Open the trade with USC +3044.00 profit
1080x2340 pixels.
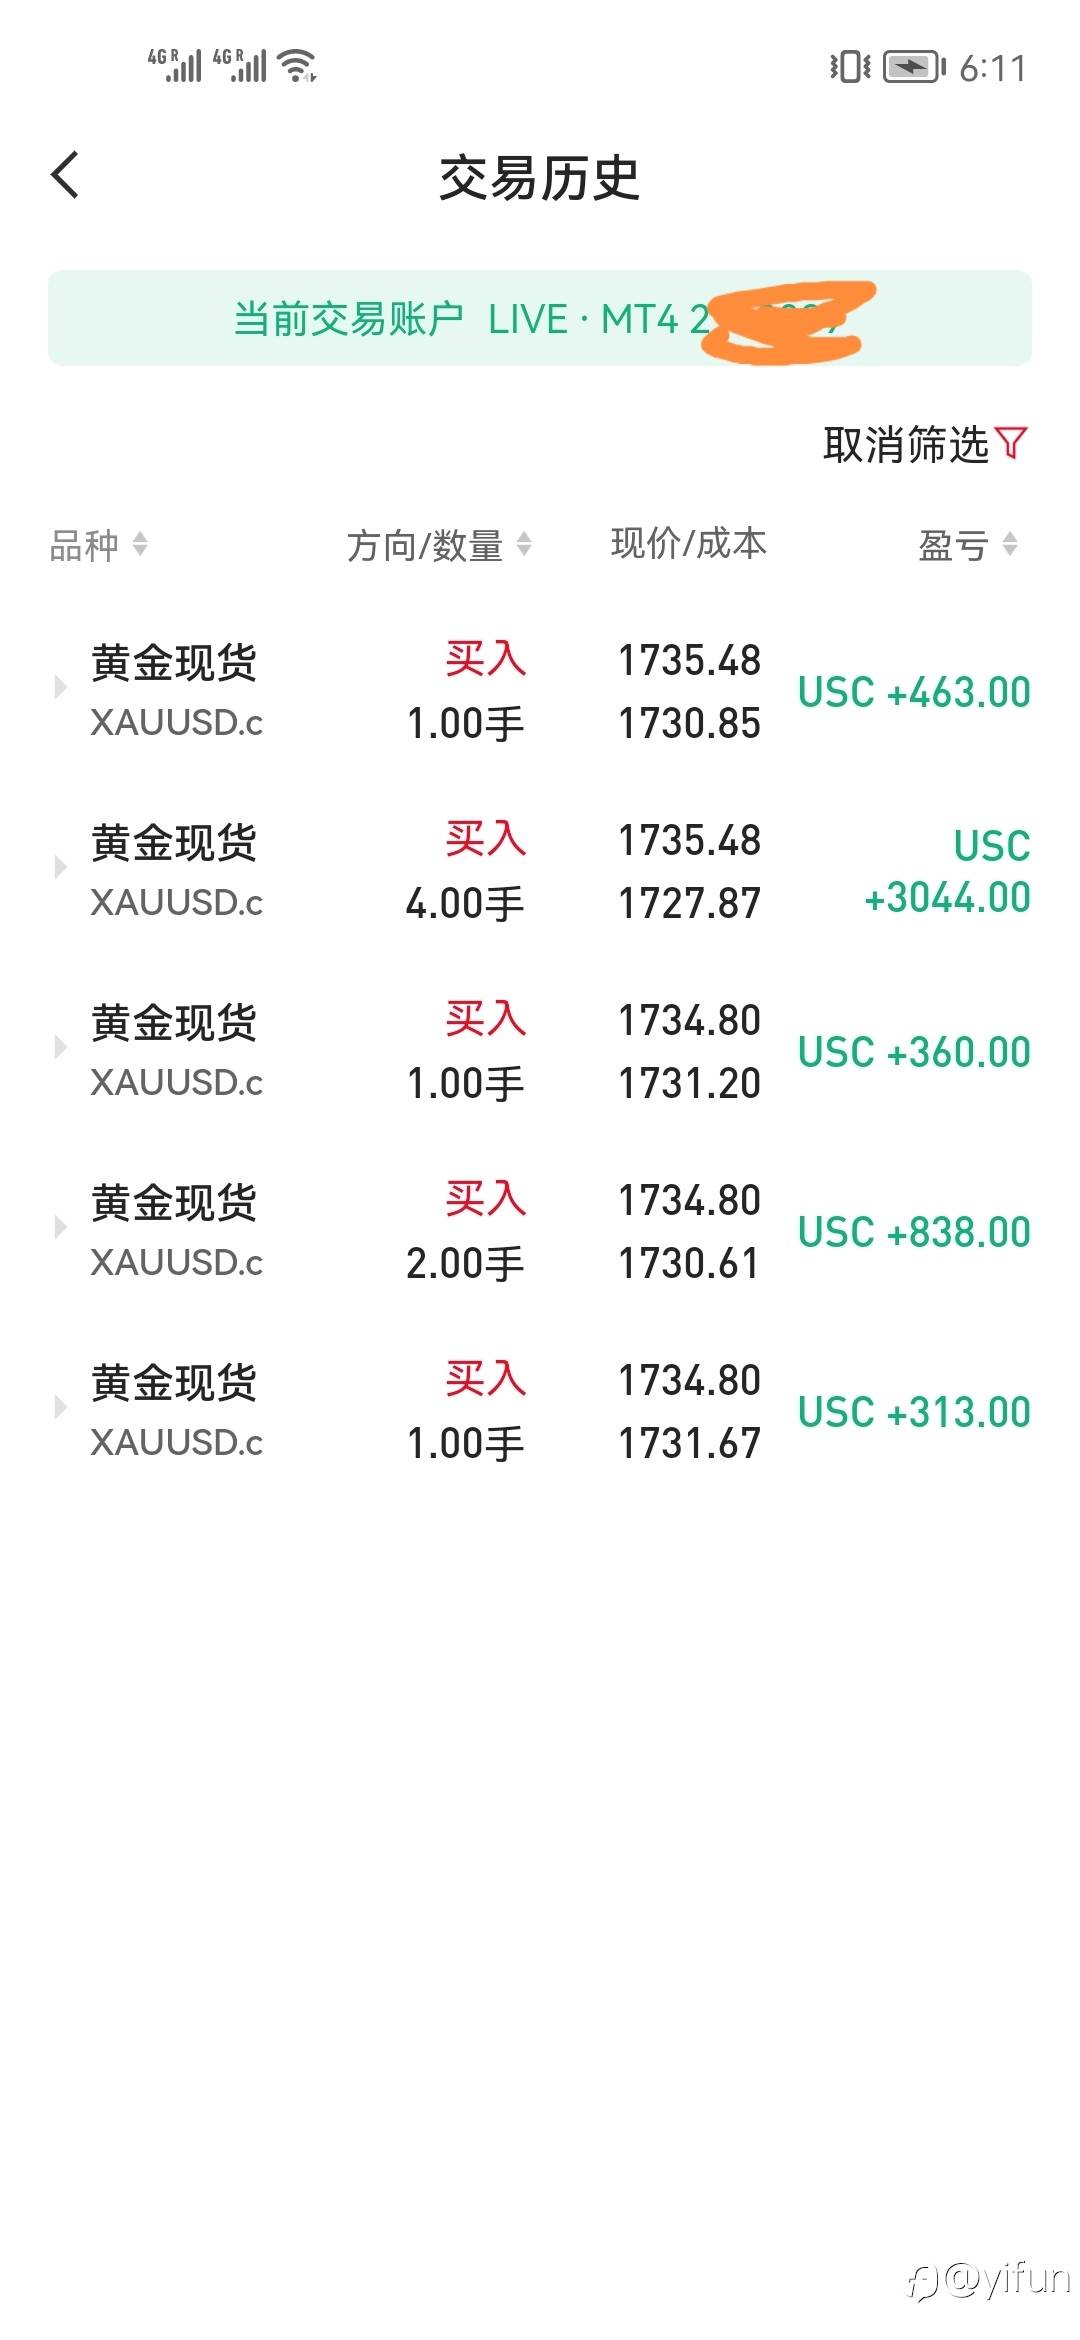point(946,872)
